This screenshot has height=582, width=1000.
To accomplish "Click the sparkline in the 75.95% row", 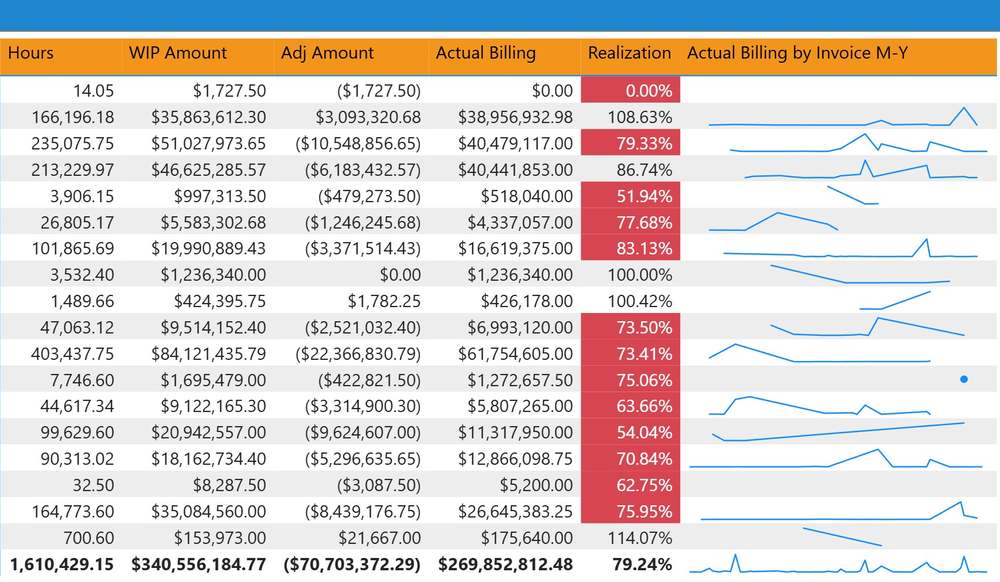I will point(839,511).
